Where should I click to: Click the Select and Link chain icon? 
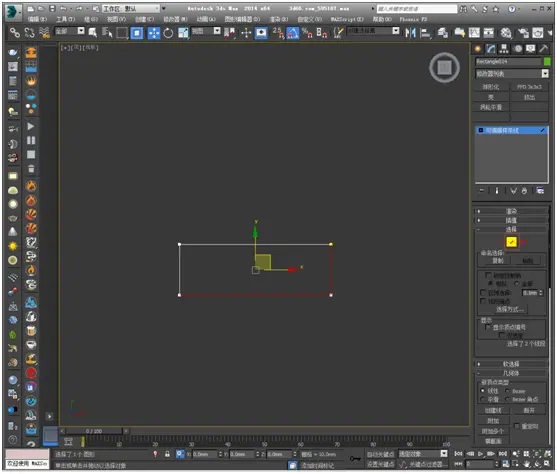pos(15,33)
